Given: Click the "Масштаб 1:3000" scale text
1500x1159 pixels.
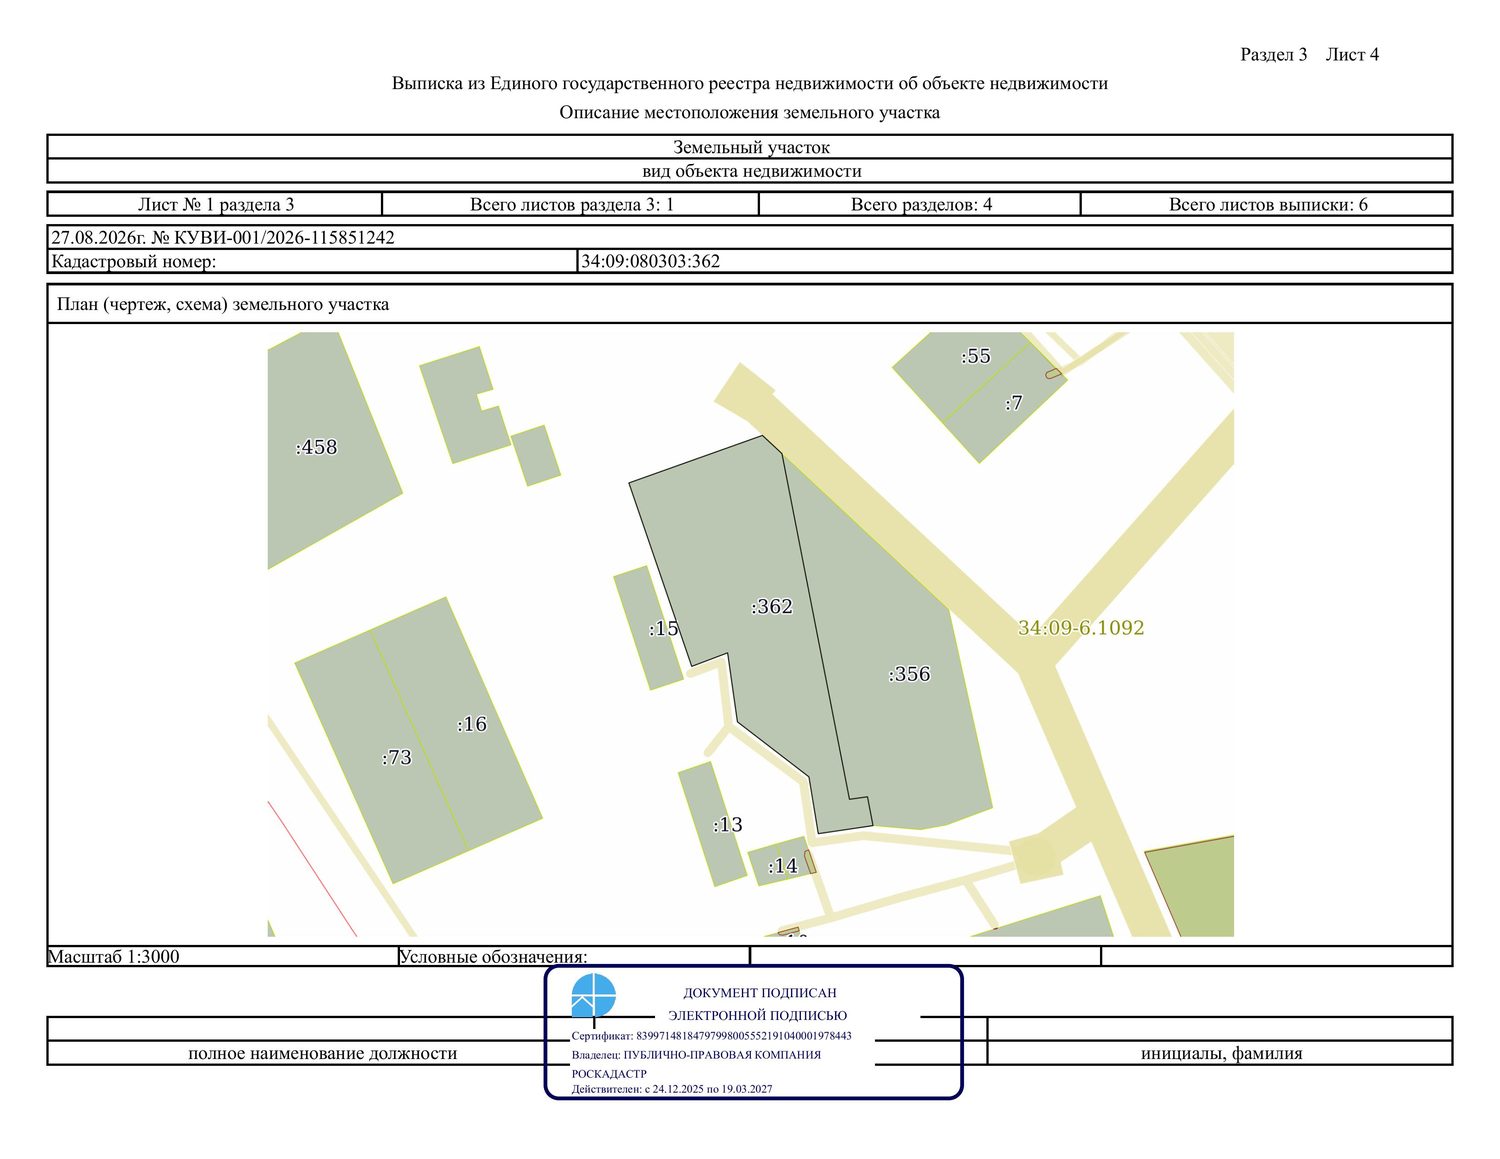Looking at the screenshot, I should coord(114,956).
